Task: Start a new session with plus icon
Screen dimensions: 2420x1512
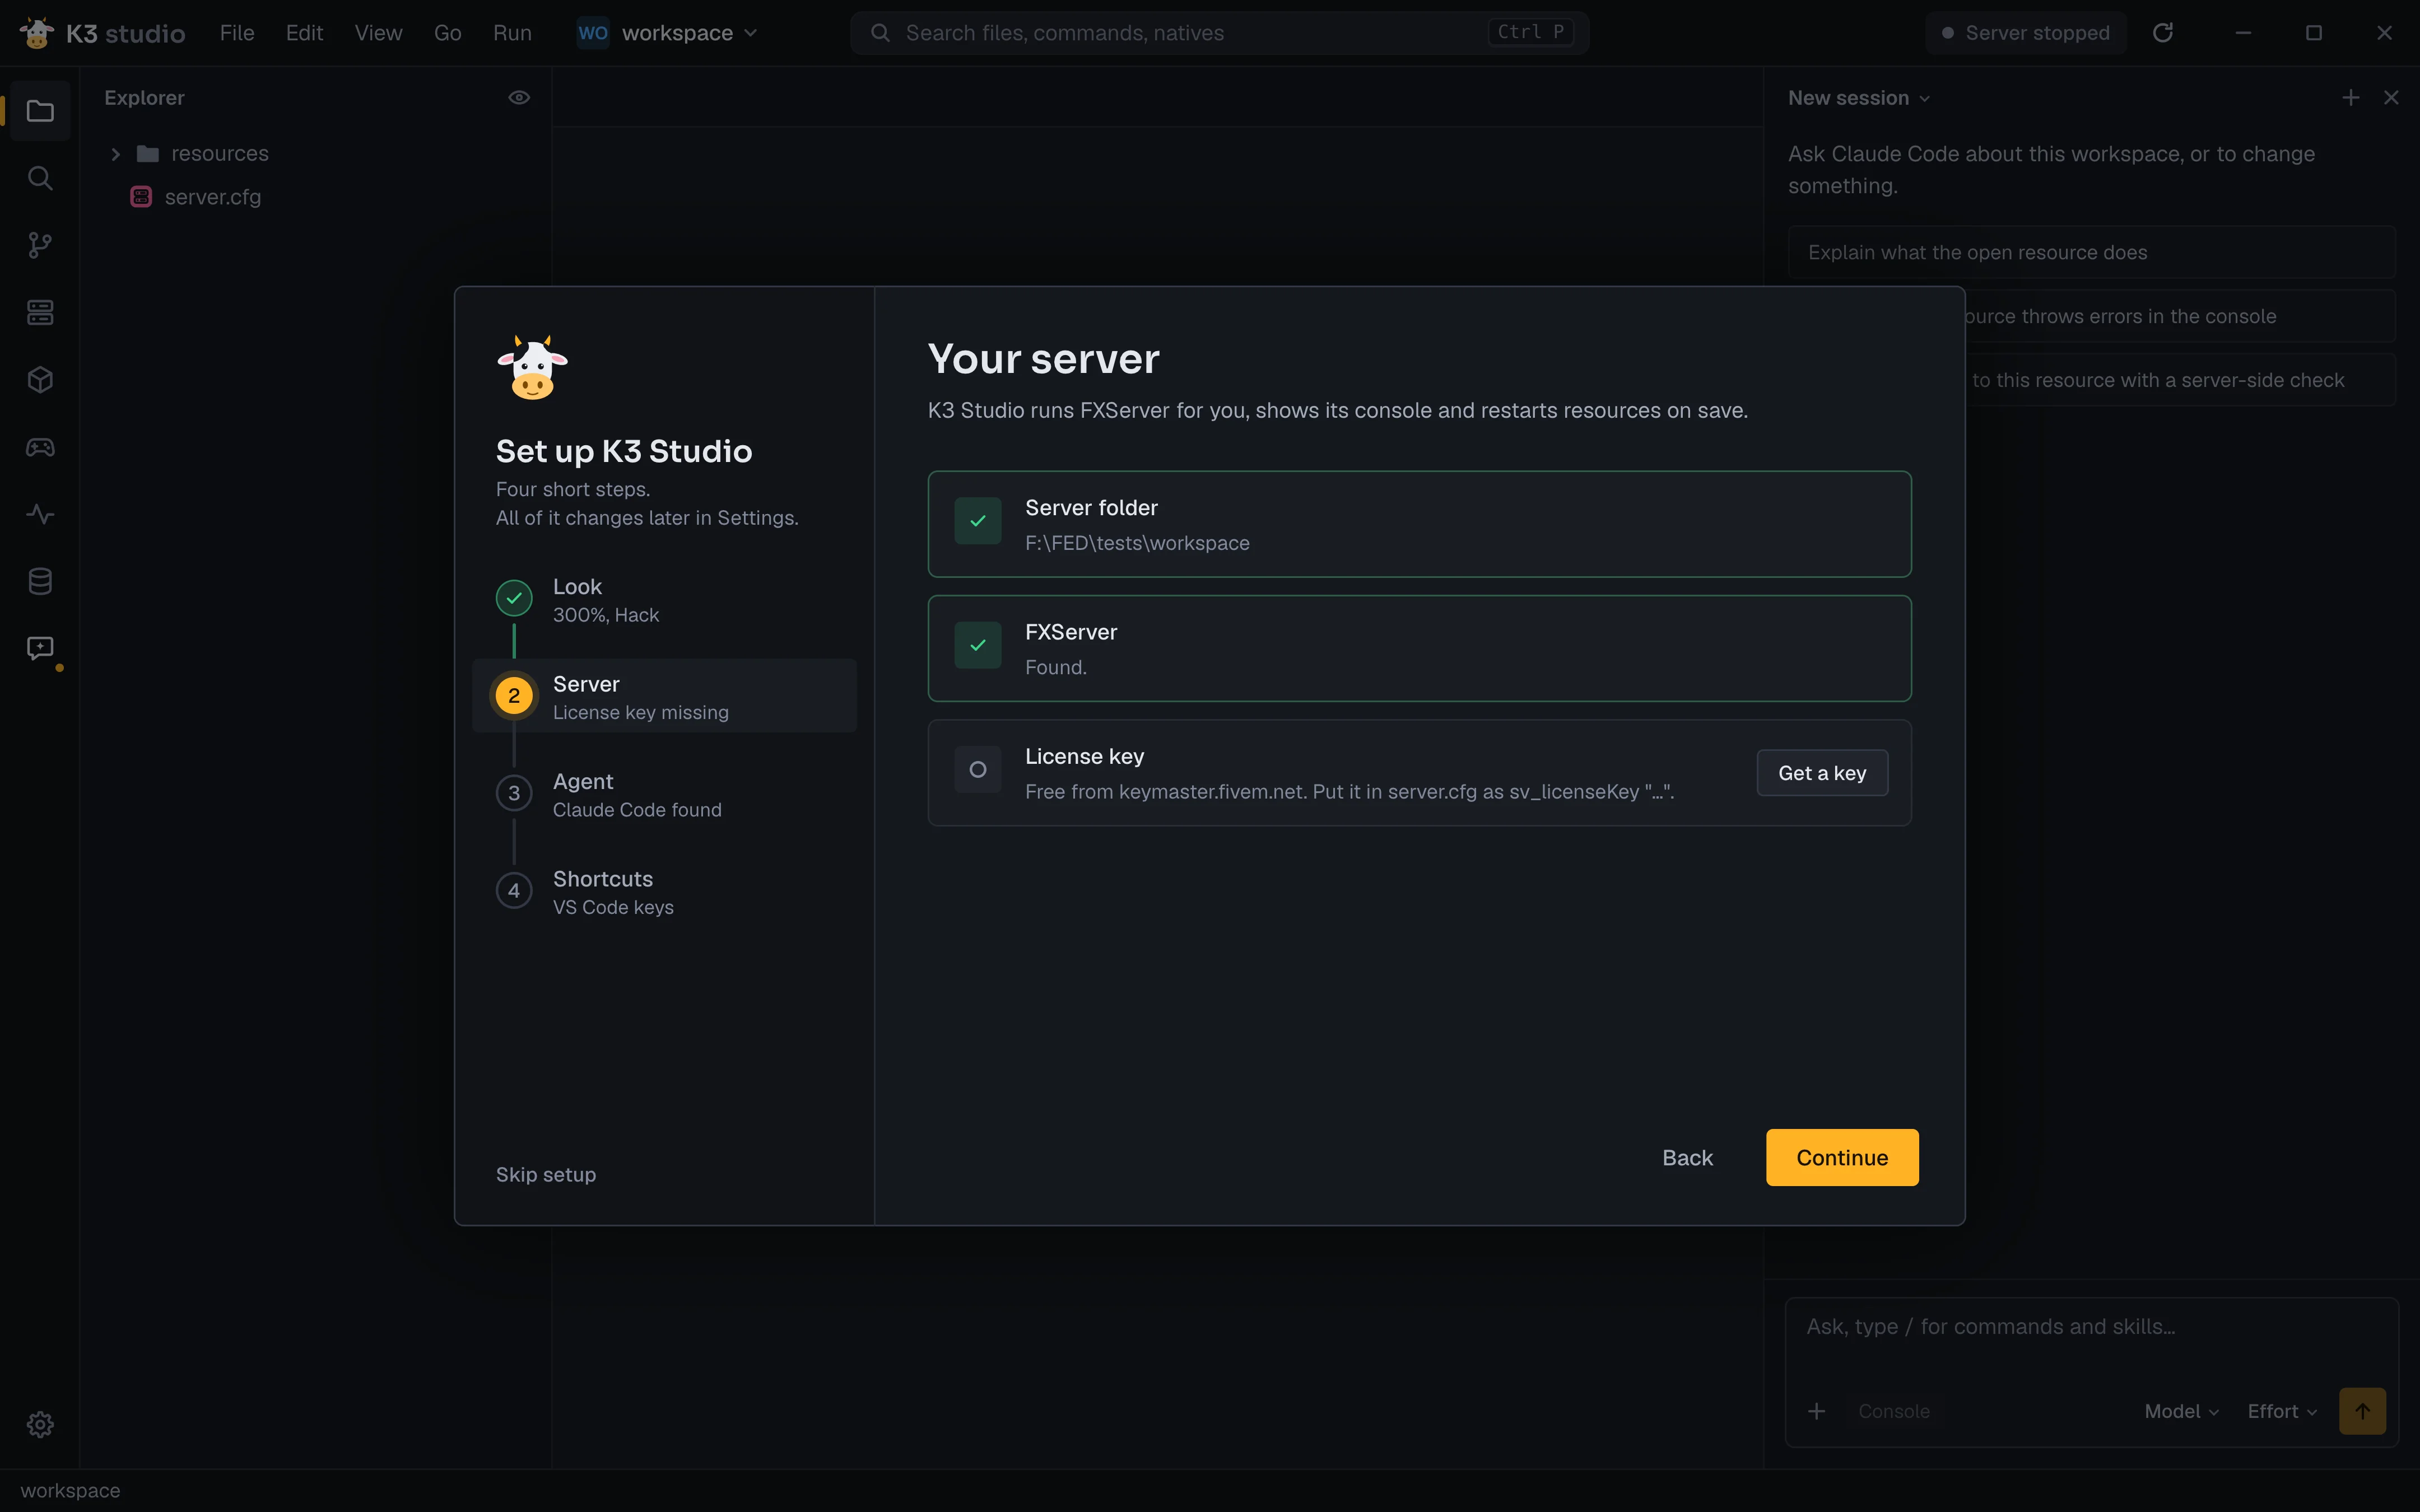Action: 2351,97
